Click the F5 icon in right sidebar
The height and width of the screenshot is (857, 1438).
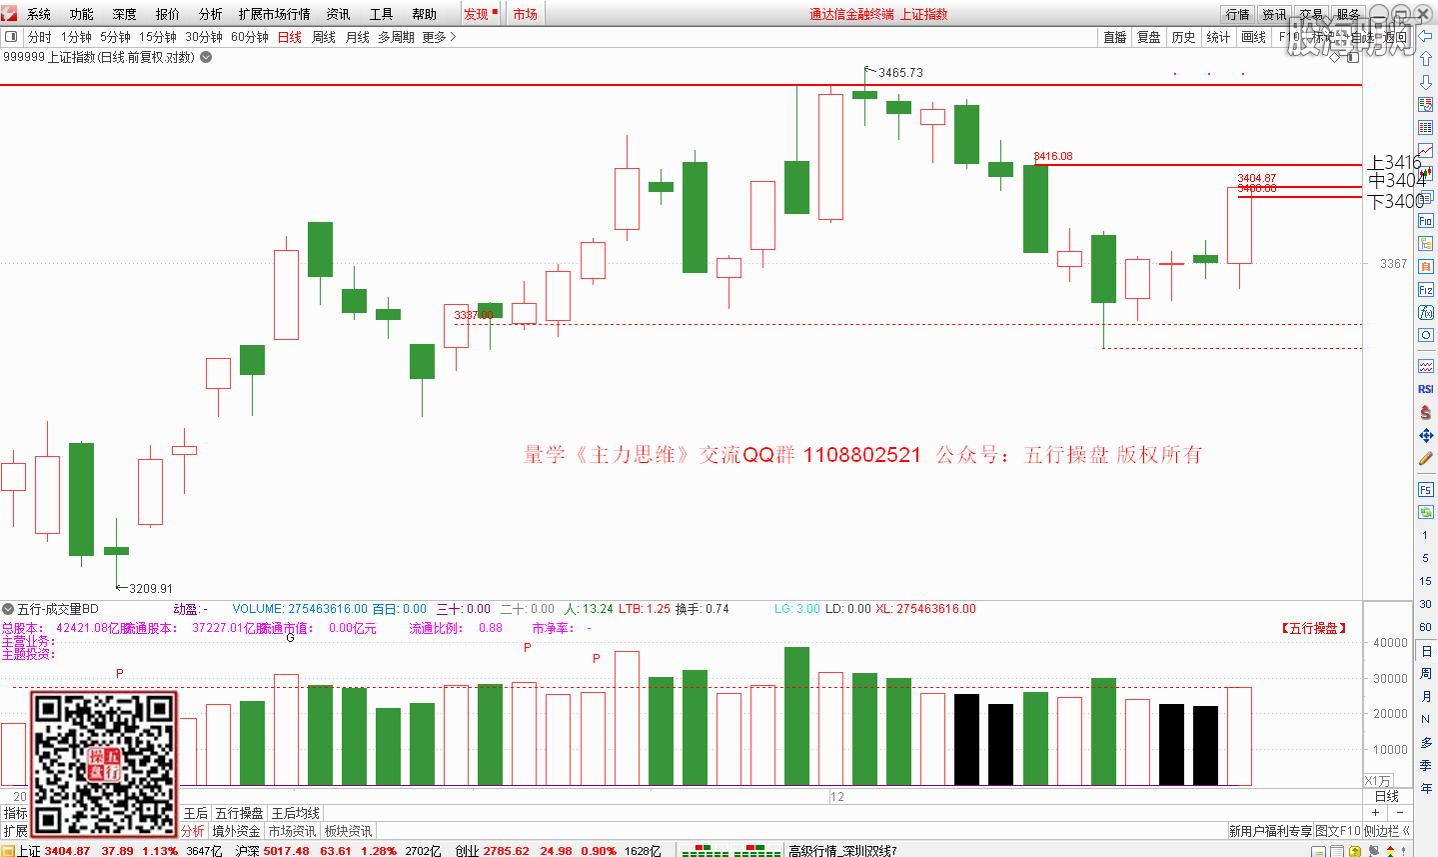pos(1426,489)
